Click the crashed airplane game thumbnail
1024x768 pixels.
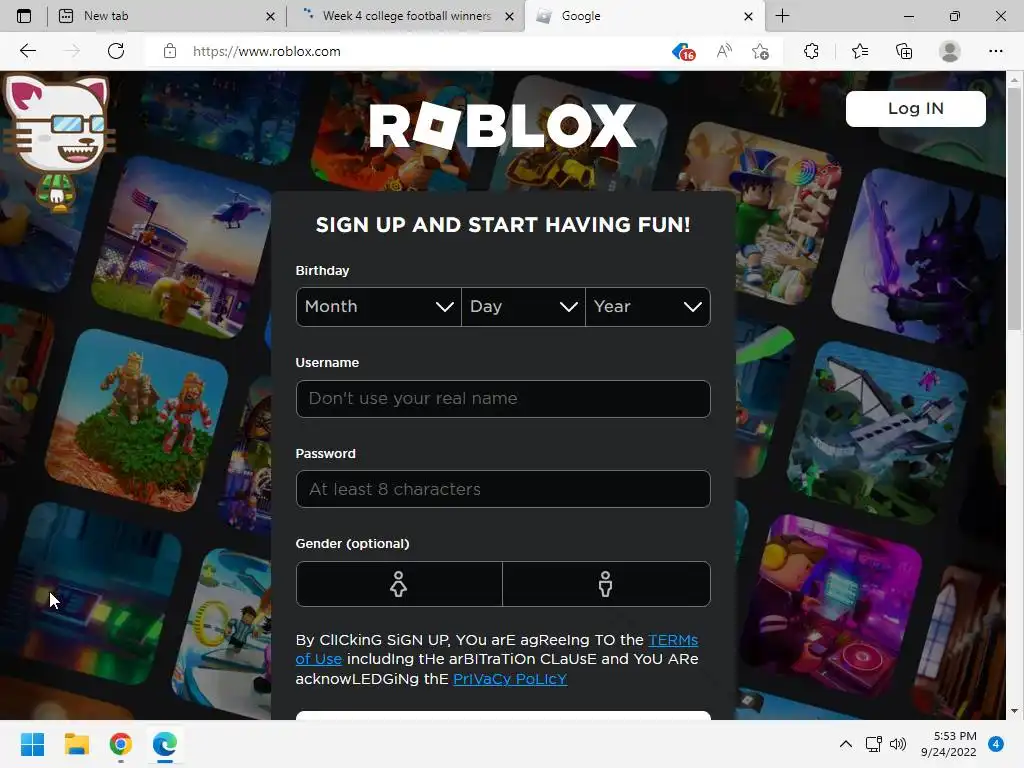click(878, 434)
